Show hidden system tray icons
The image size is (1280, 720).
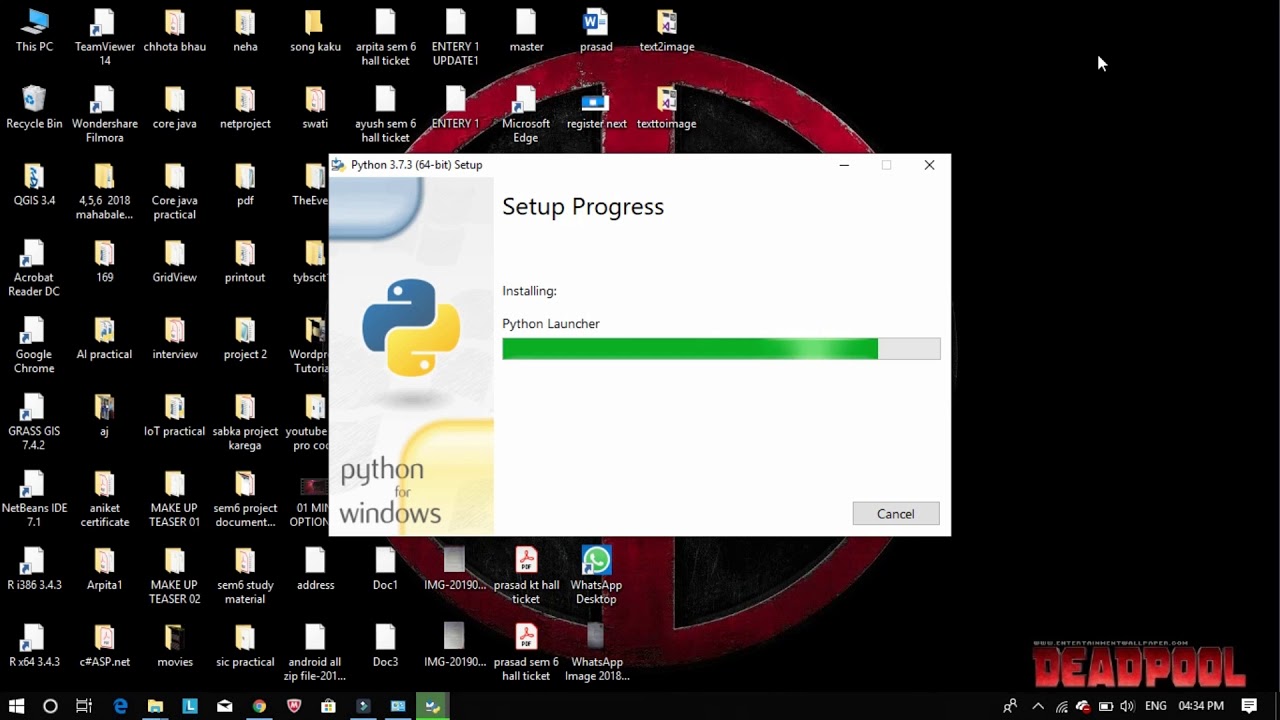click(1037, 706)
